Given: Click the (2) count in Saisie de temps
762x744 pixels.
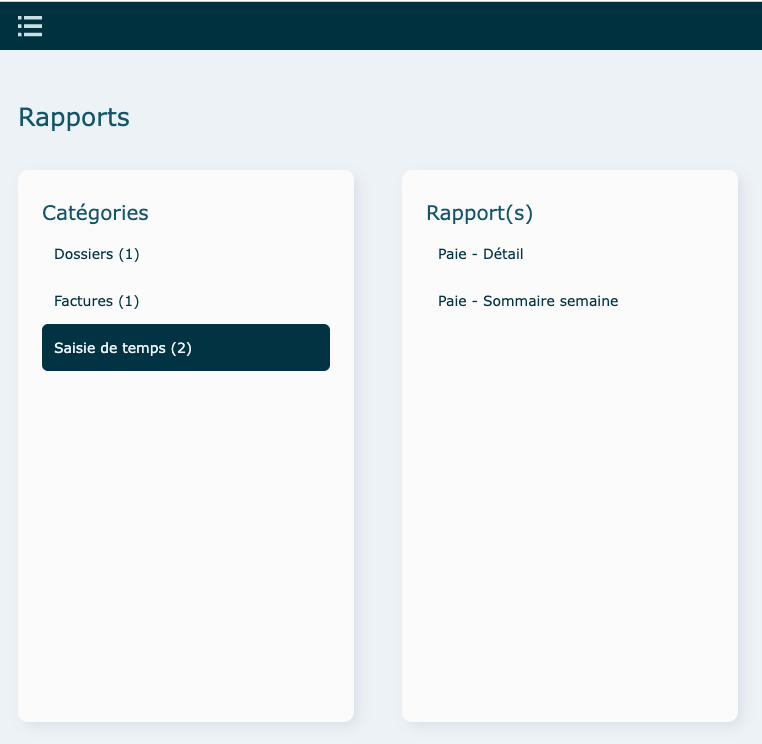Looking at the screenshot, I should point(181,348).
